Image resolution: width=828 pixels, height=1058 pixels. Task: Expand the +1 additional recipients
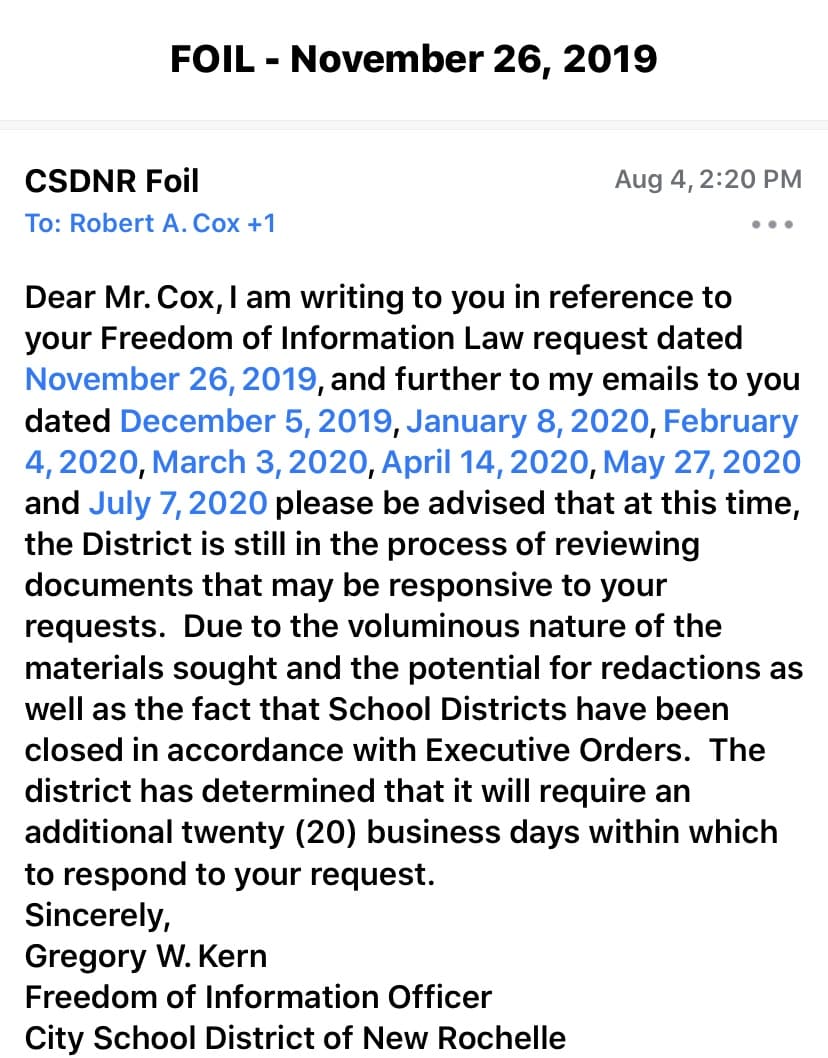click(x=261, y=223)
